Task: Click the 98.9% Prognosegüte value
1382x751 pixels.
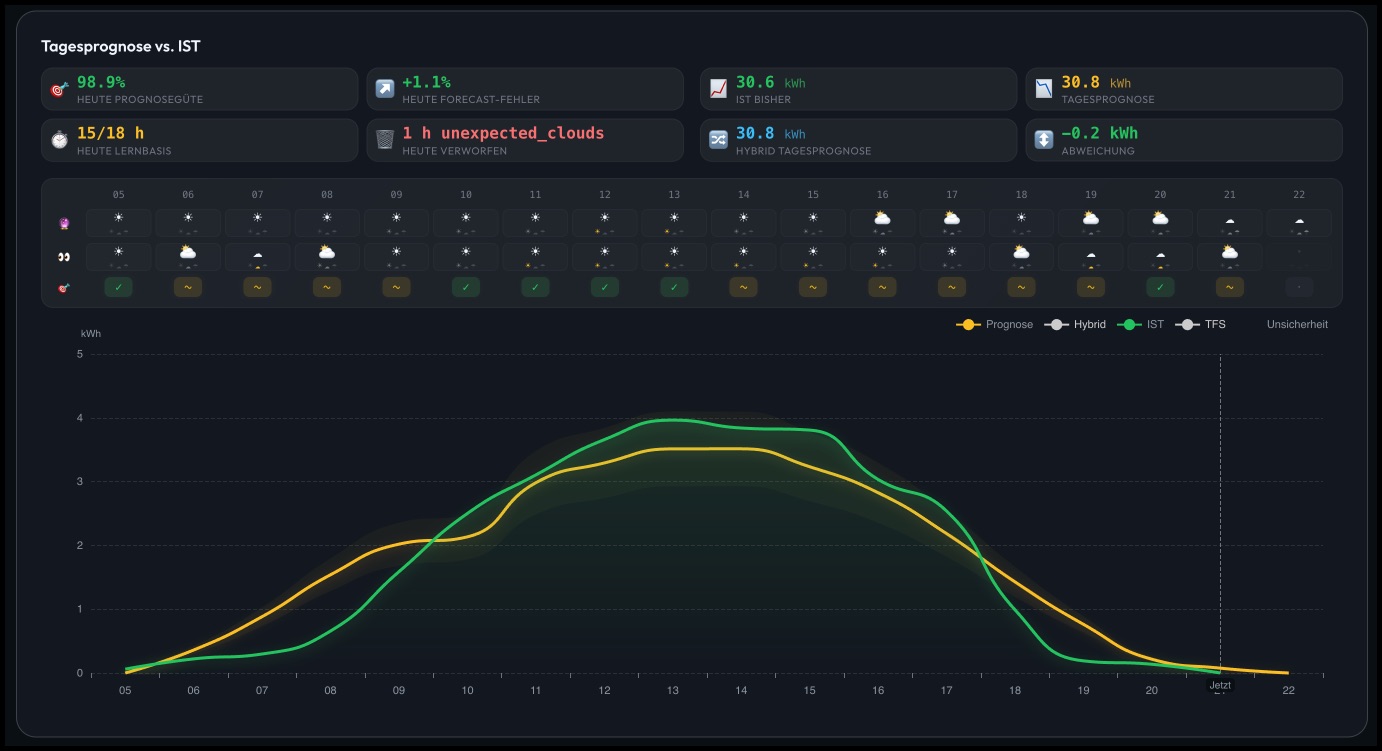Action: (101, 82)
